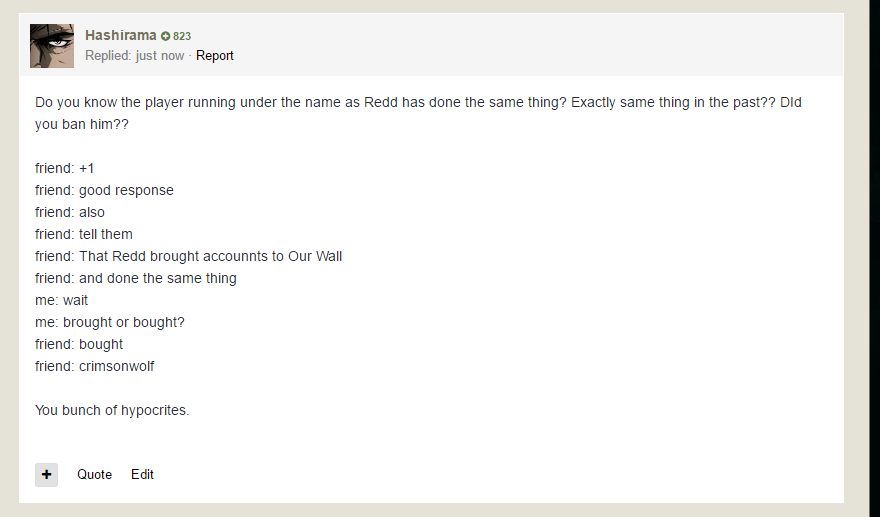Click the 823 reputation count
880x517 pixels.
coord(182,36)
